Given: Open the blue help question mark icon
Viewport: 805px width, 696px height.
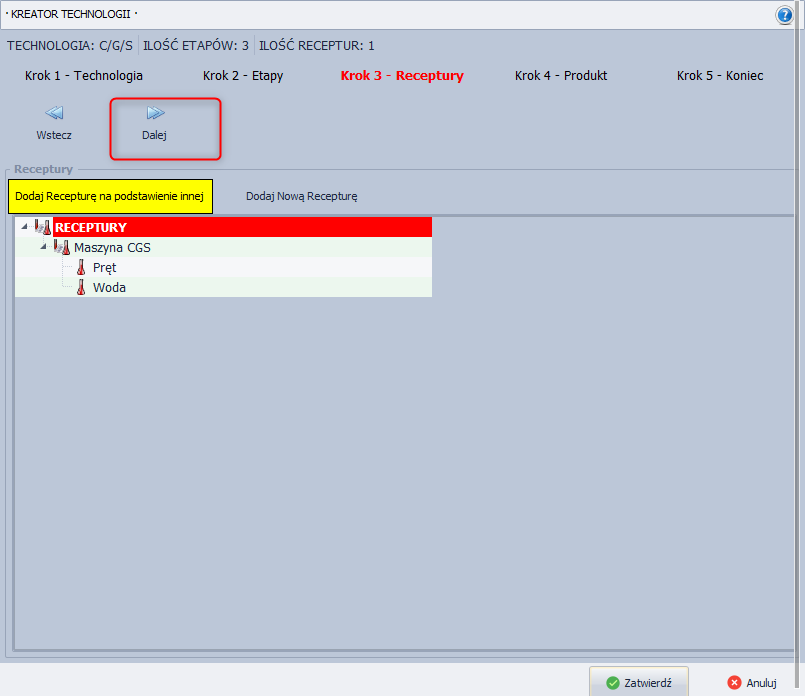Looking at the screenshot, I should pos(784,15).
